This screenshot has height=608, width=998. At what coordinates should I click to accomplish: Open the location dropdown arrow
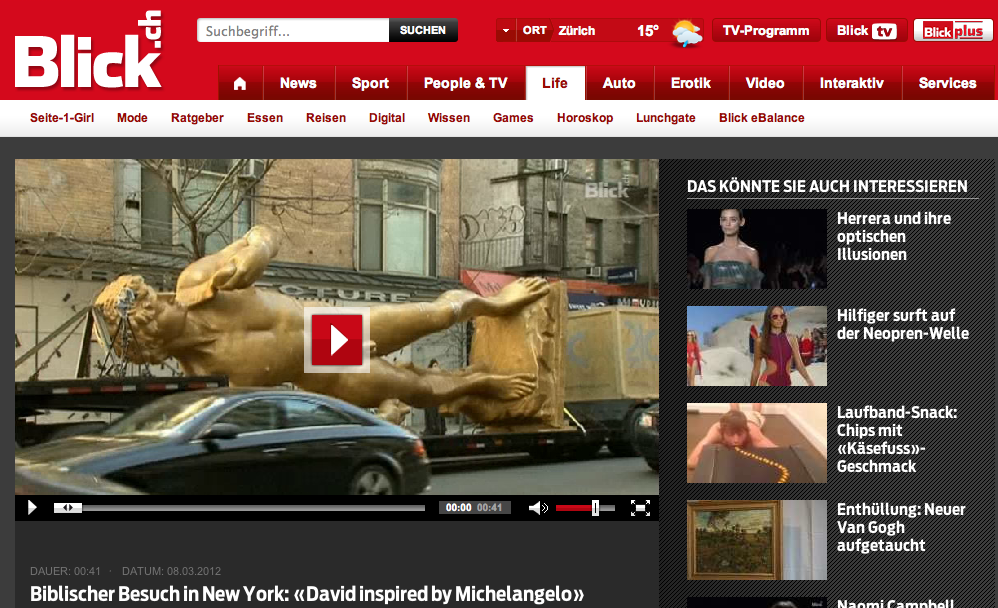506,31
